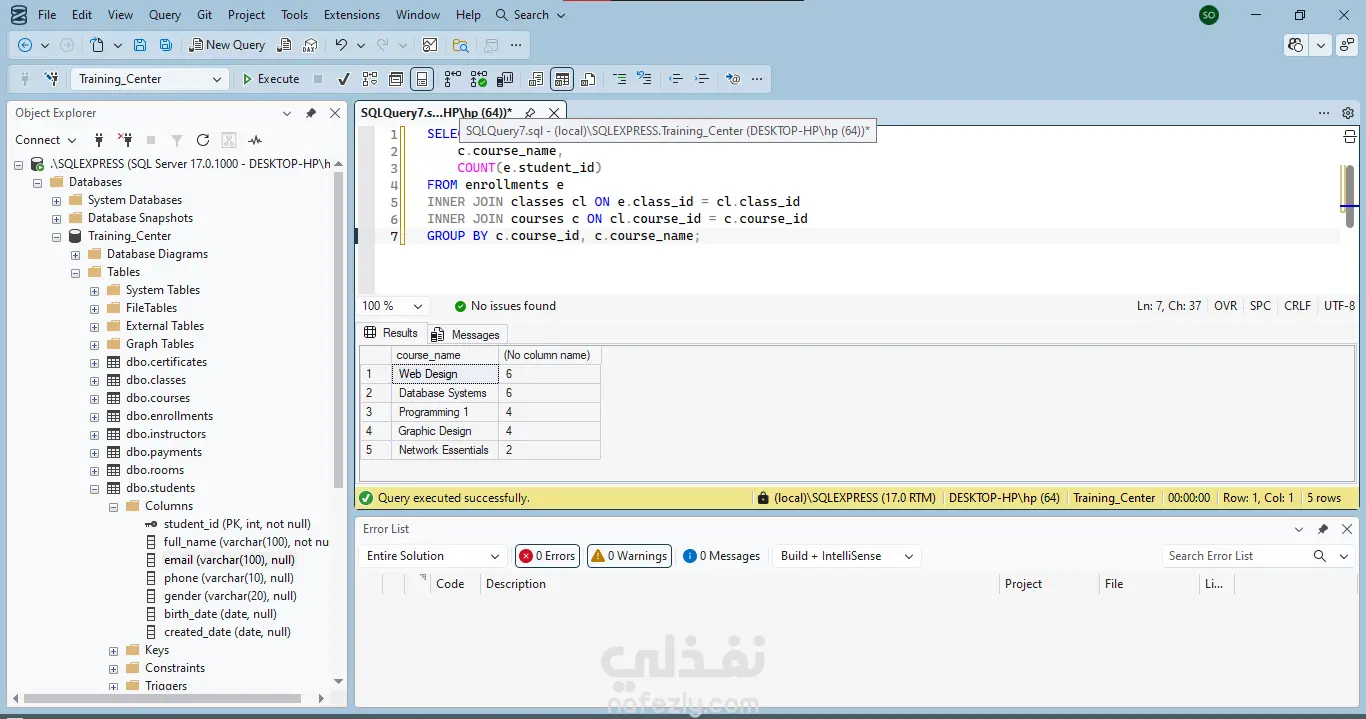The height and width of the screenshot is (719, 1366).
Task: Select the Web Design cell in results
Action: (x=445, y=374)
